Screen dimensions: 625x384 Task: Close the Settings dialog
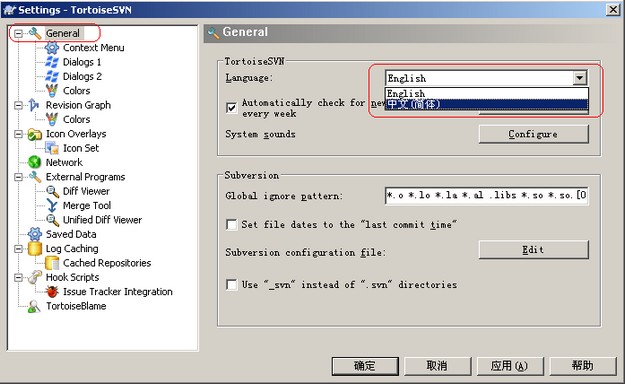pos(613,10)
